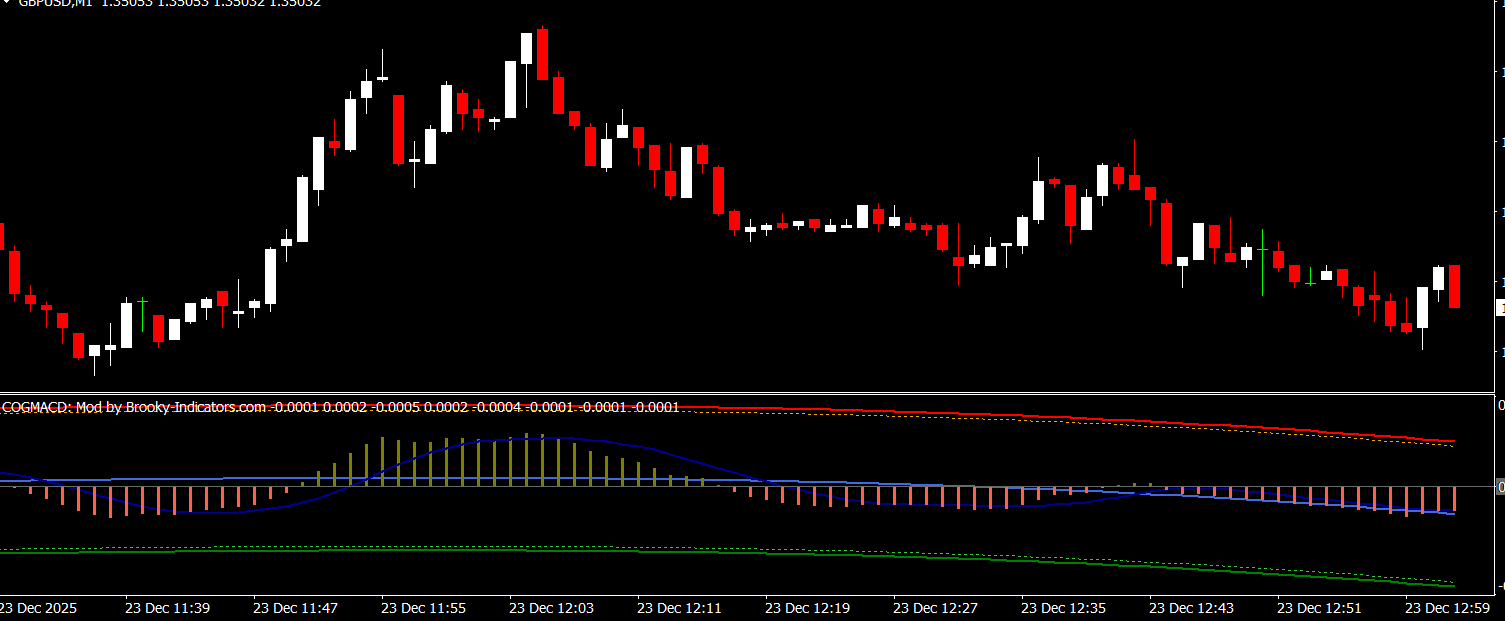This screenshot has width=1505, height=621.
Task: Select the red candle at the chart's highest peak
Action: coord(542,54)
